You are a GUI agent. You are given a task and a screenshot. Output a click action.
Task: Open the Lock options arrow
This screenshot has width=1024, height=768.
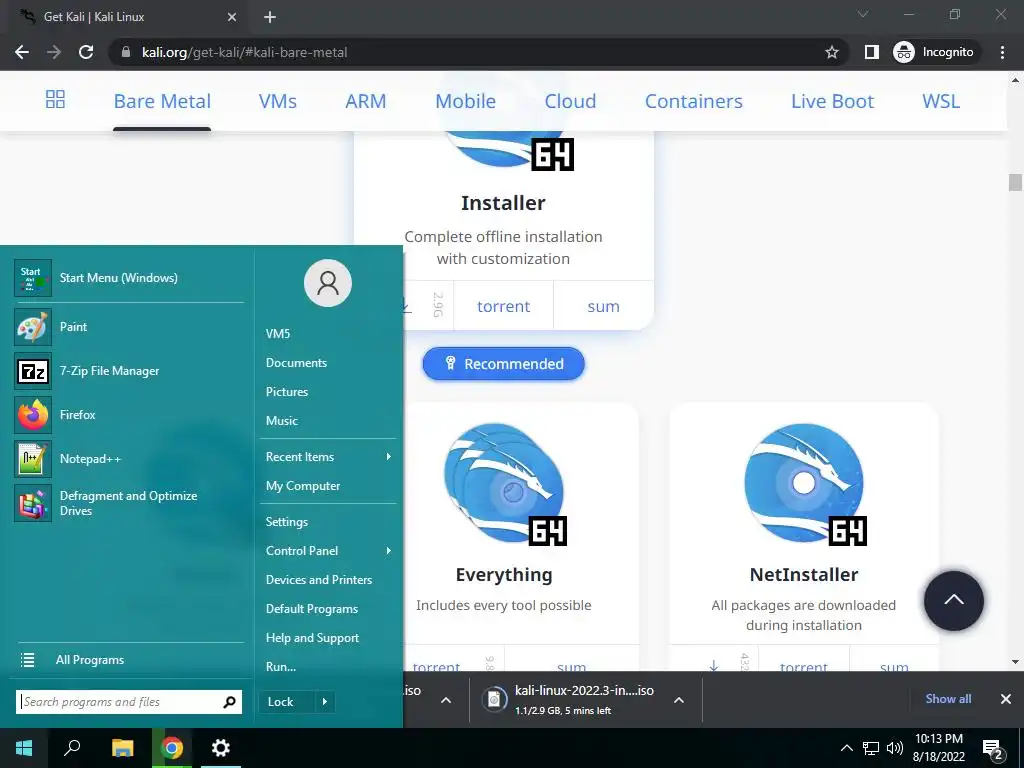point(325,702)
